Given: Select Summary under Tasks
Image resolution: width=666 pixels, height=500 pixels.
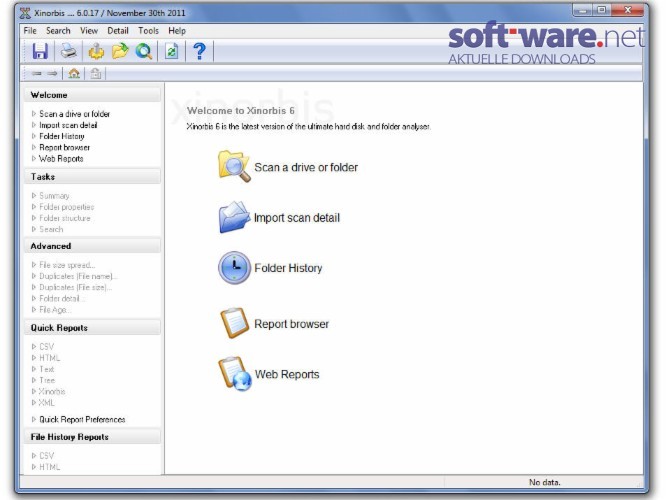Looking at the screenshot, I should pyautogui.click(x=54, y=196).
